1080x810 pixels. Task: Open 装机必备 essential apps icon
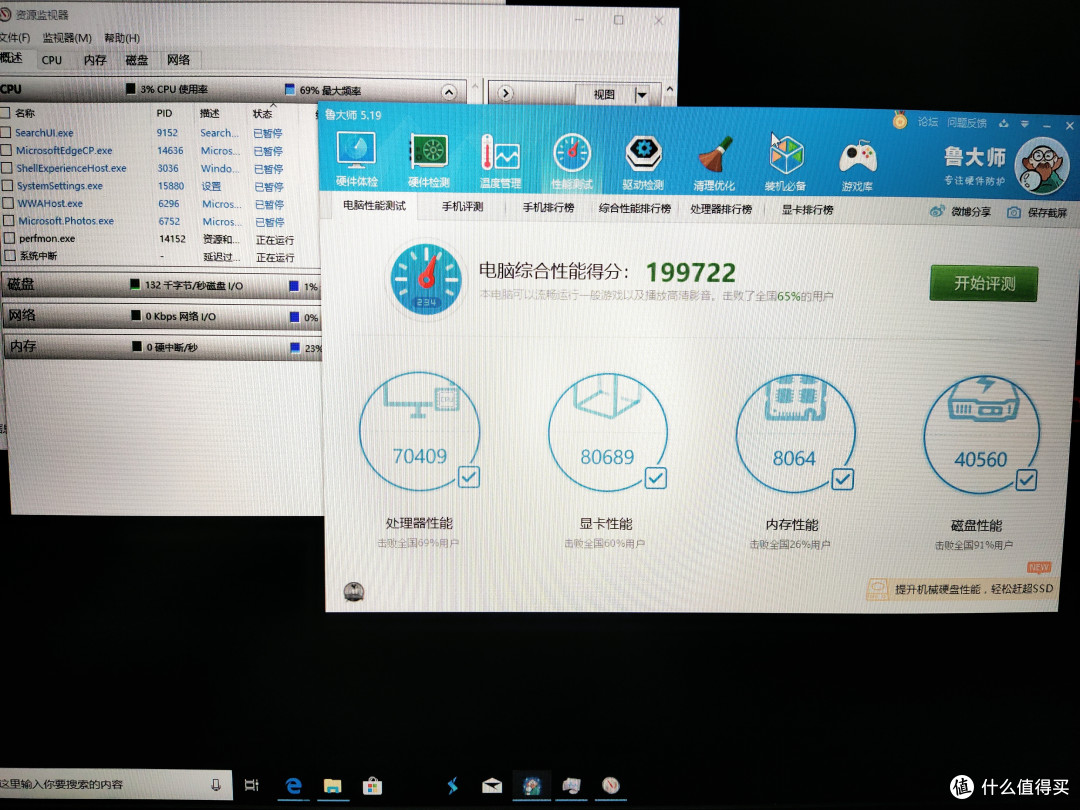click(786, 163)
